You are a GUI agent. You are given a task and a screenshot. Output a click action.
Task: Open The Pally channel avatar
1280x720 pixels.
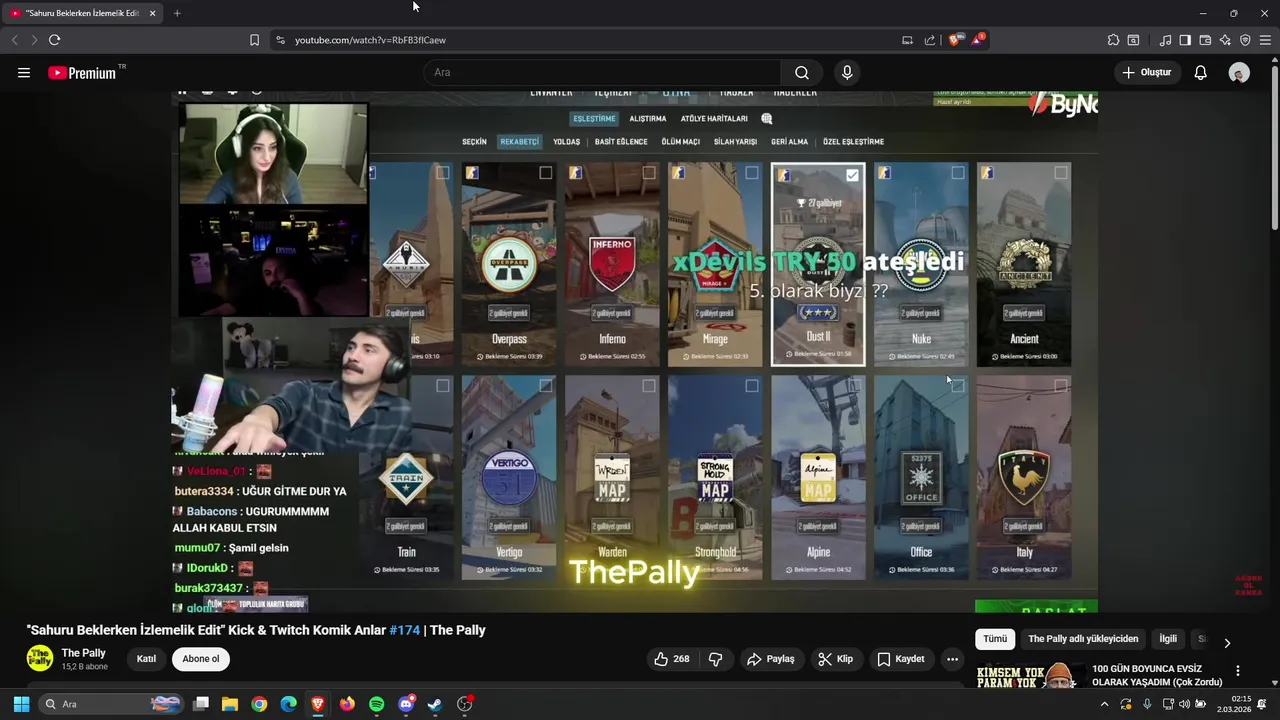point(40,658)
